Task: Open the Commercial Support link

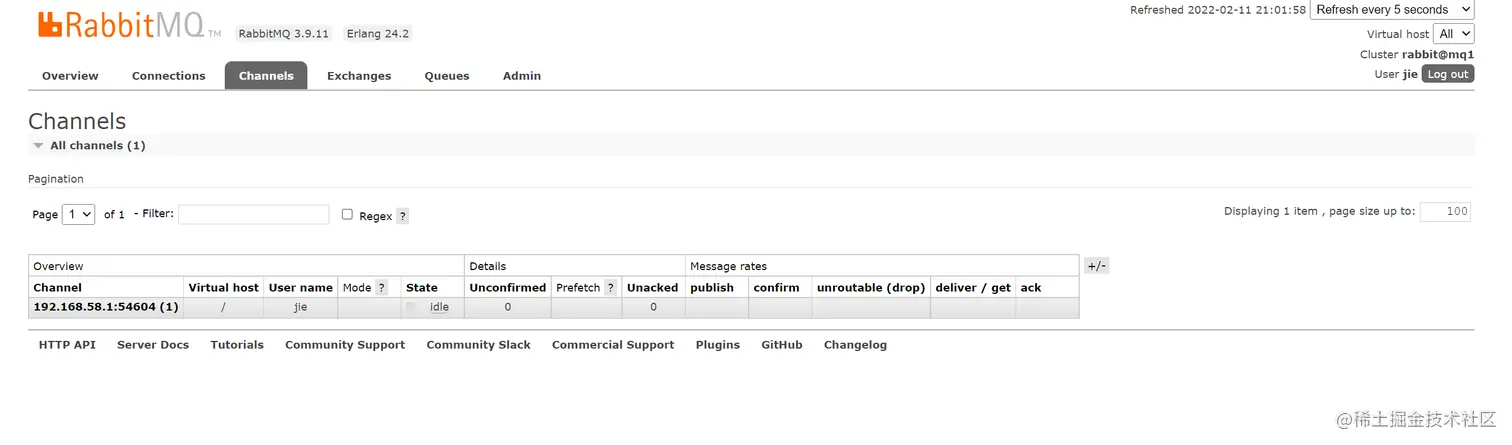Action: pyautogui.click(x=613, y=345)
